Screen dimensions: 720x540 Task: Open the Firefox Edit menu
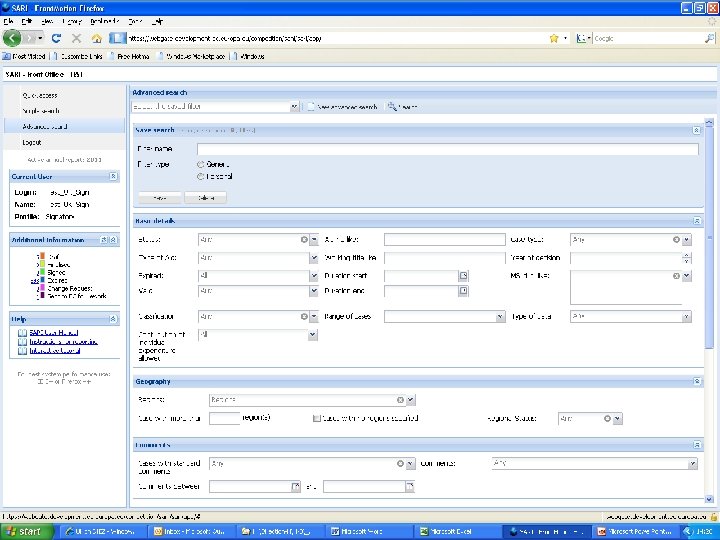[x=27, y=21]
